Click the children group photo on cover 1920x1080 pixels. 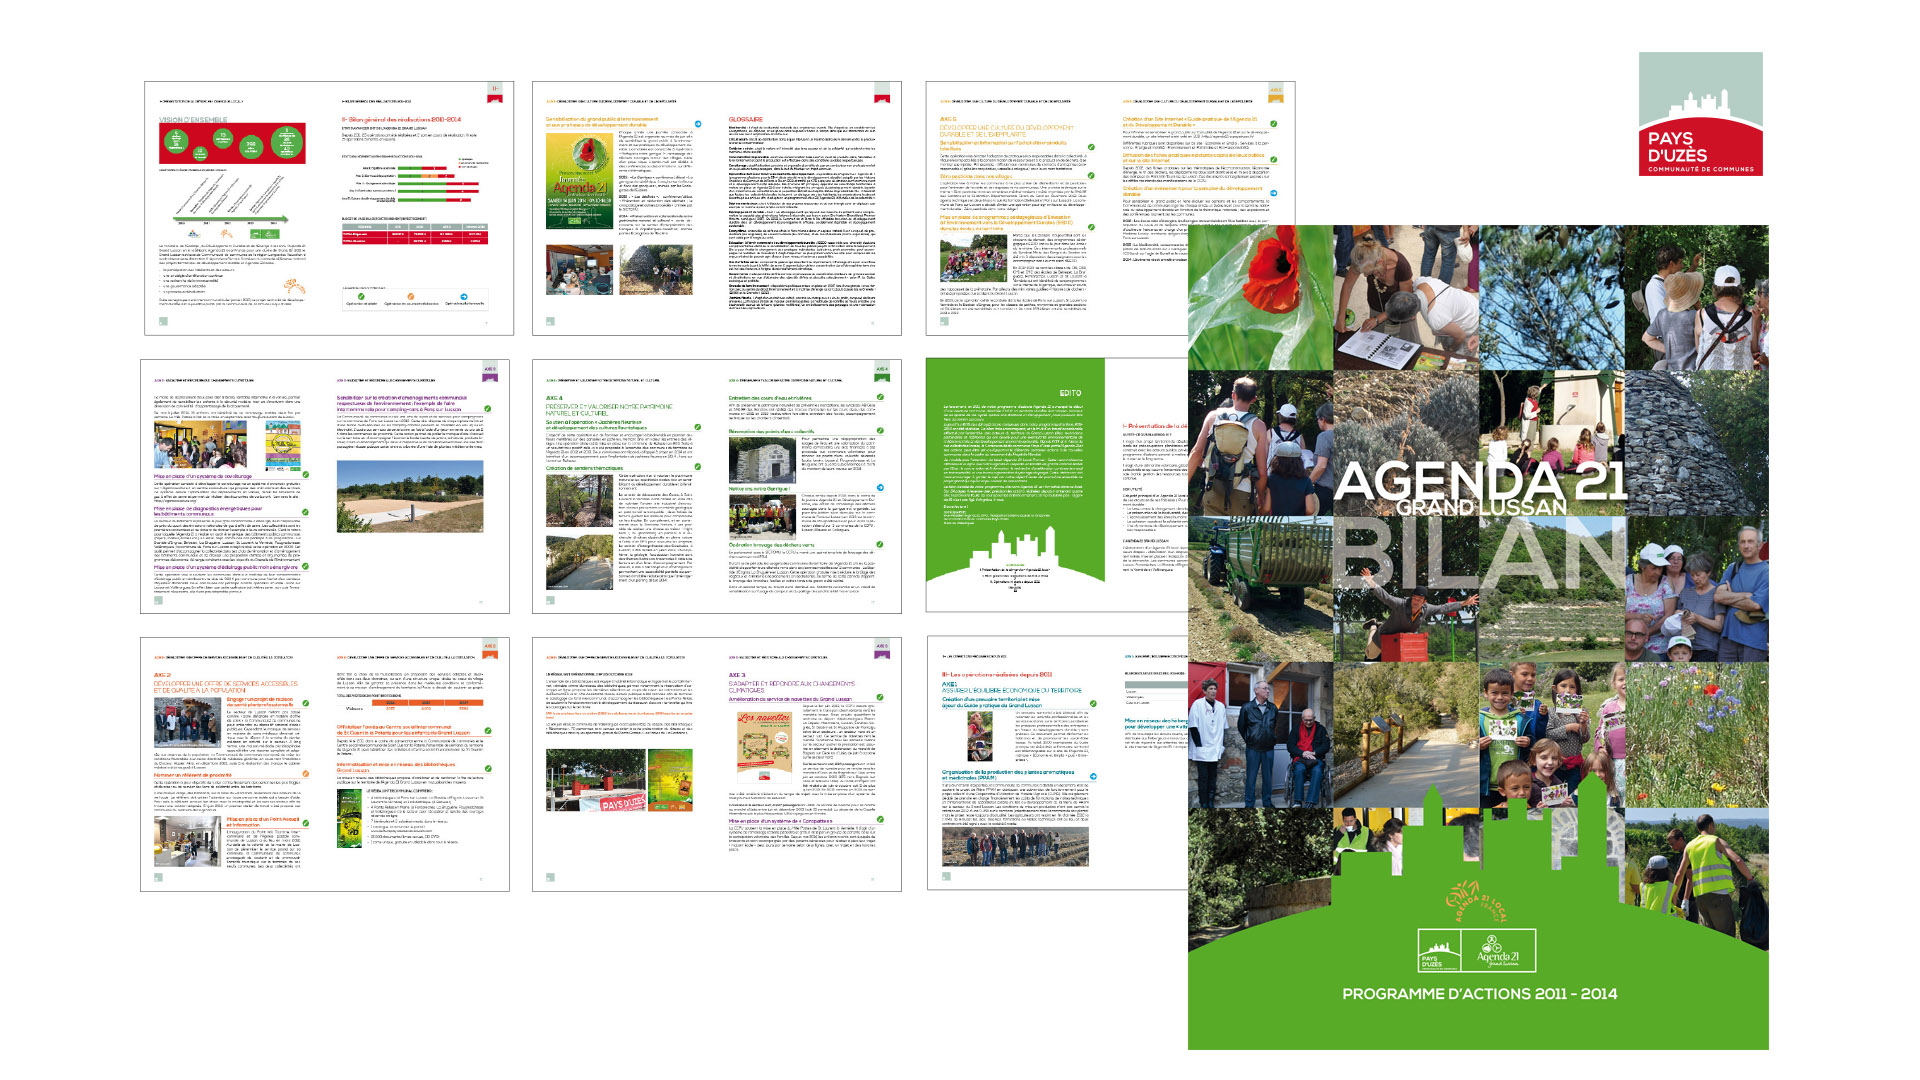[x=1552, y=734]
